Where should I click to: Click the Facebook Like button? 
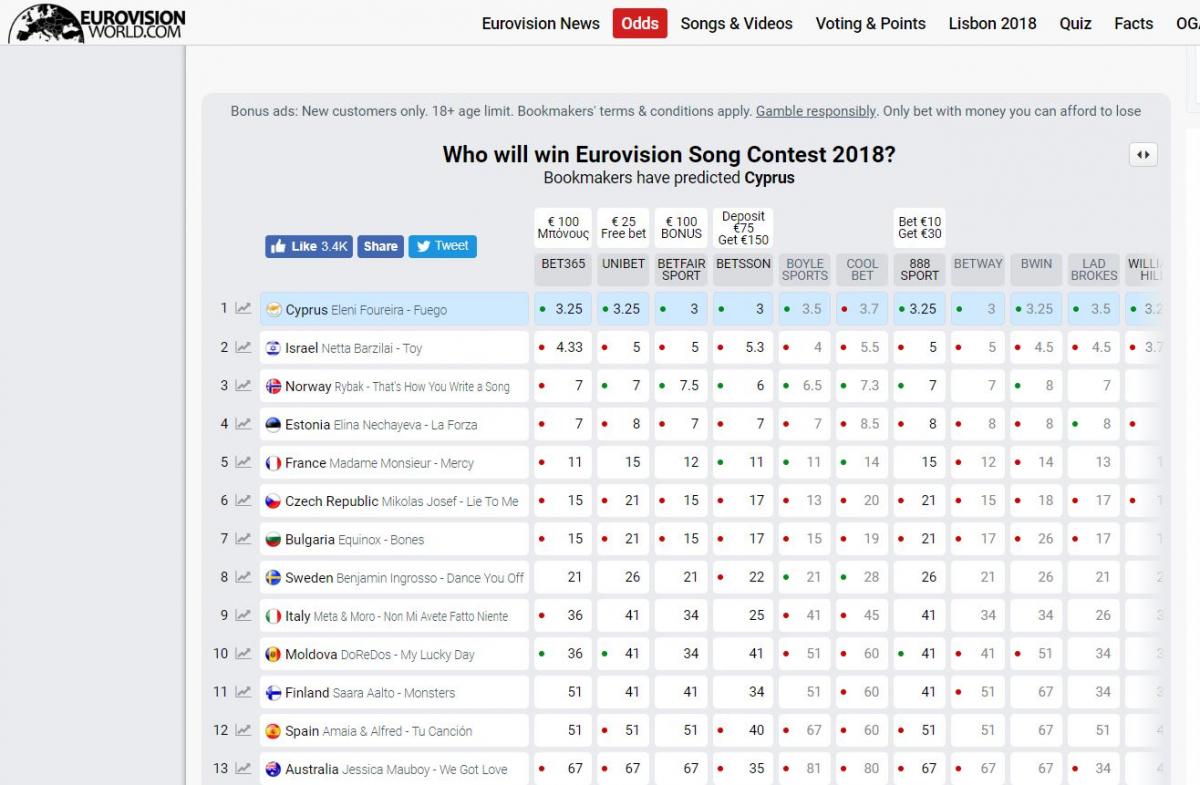point(309,246)
